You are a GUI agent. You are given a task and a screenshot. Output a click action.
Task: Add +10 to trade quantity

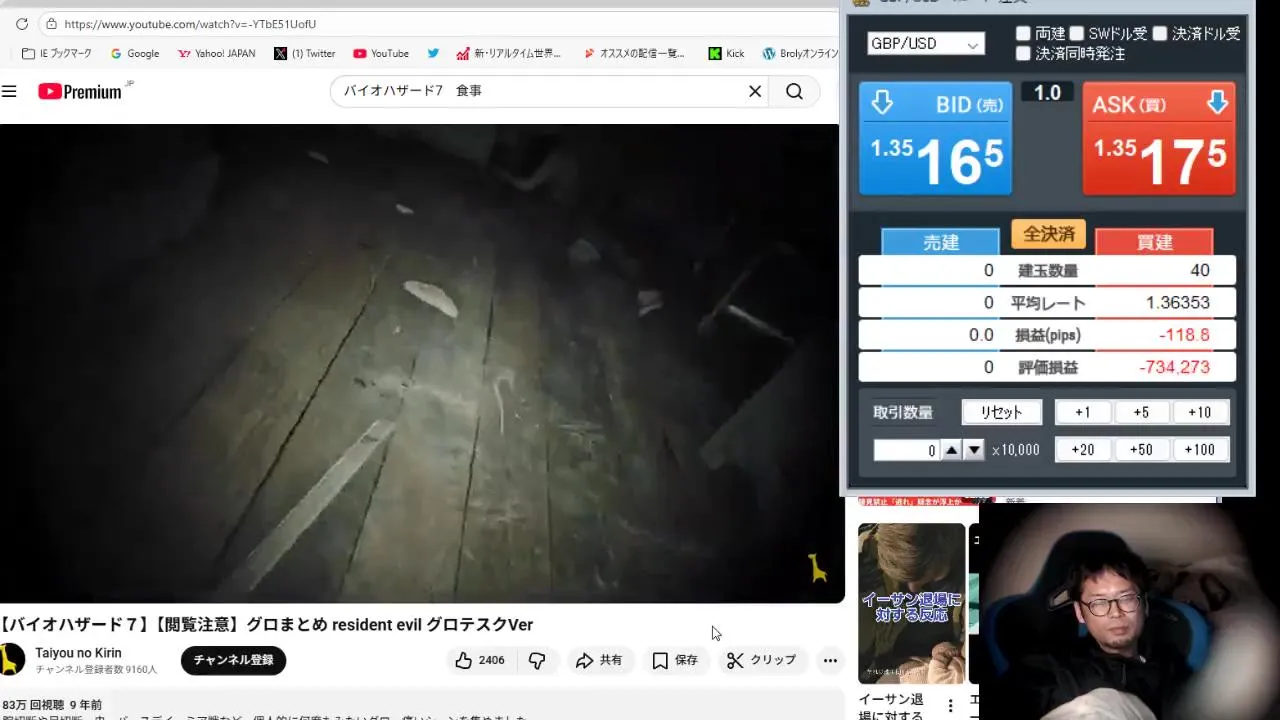pyautogui.click(x=1199, y=412)
